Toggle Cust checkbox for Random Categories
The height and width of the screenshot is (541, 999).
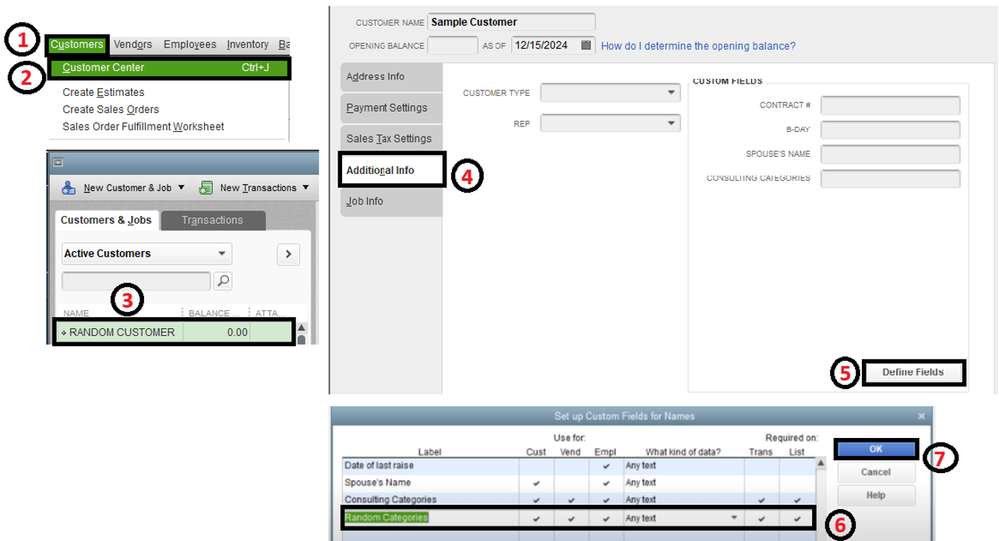[x=536, y=518]
